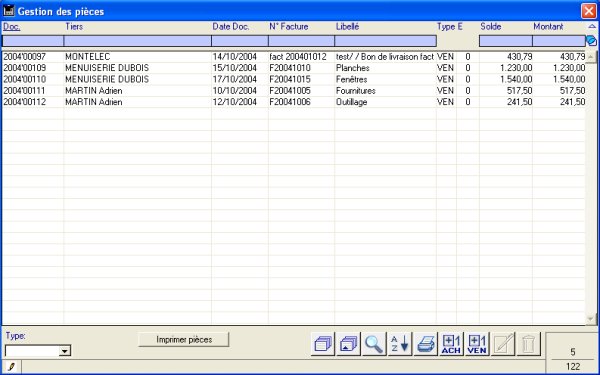
Task: Click the date 17/10/2004
Action: coord(235,79)
